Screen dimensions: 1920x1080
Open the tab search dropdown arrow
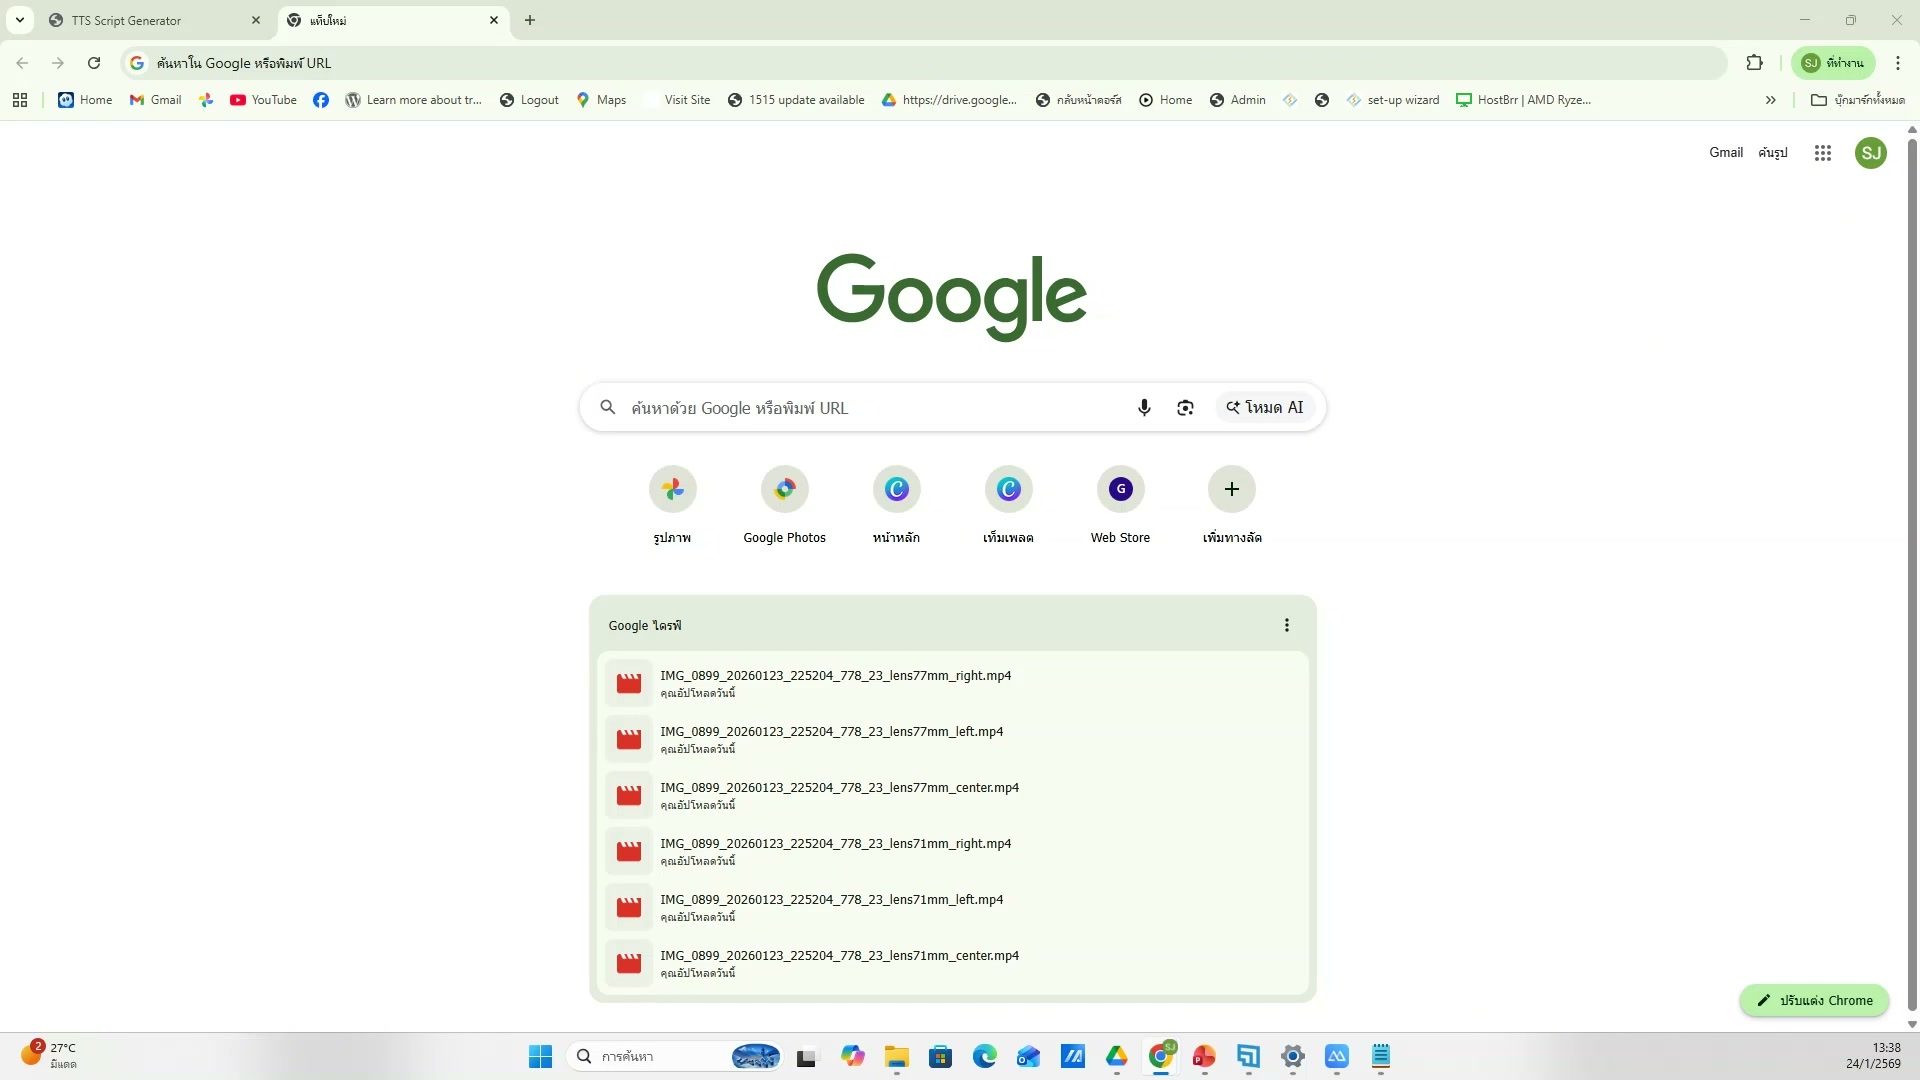(x=19, y=20)
